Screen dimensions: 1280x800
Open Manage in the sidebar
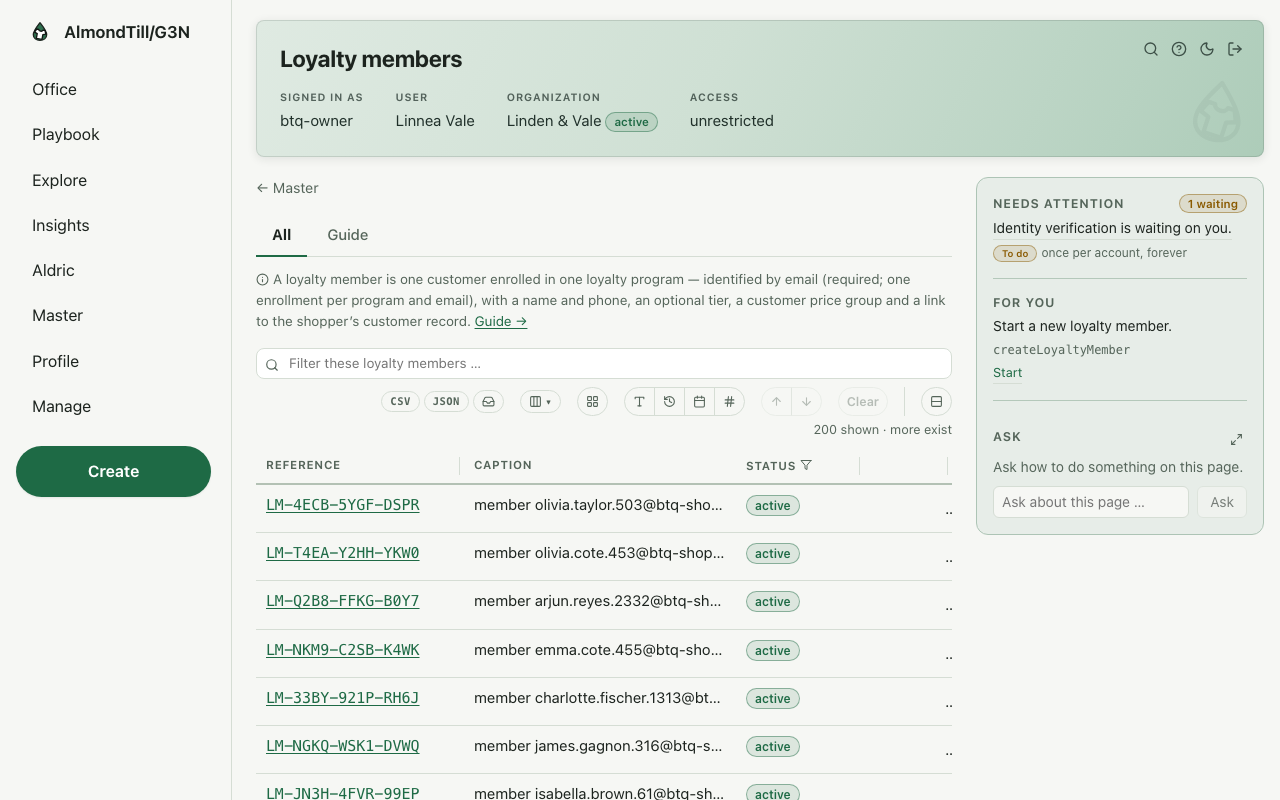[62, 406]
